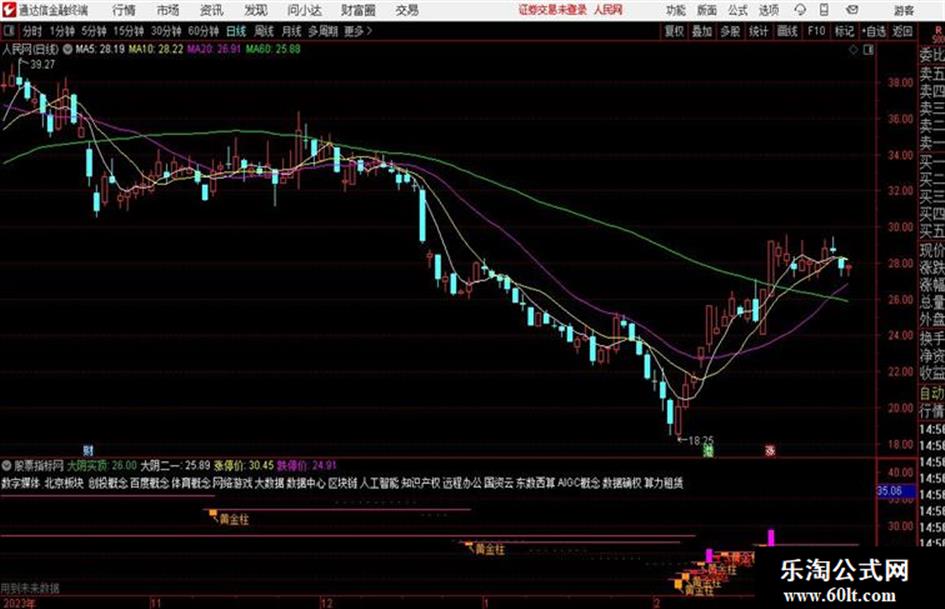Click the 大数据 concept tag
Screen dimensions: 945x609
tap(269, 483)
